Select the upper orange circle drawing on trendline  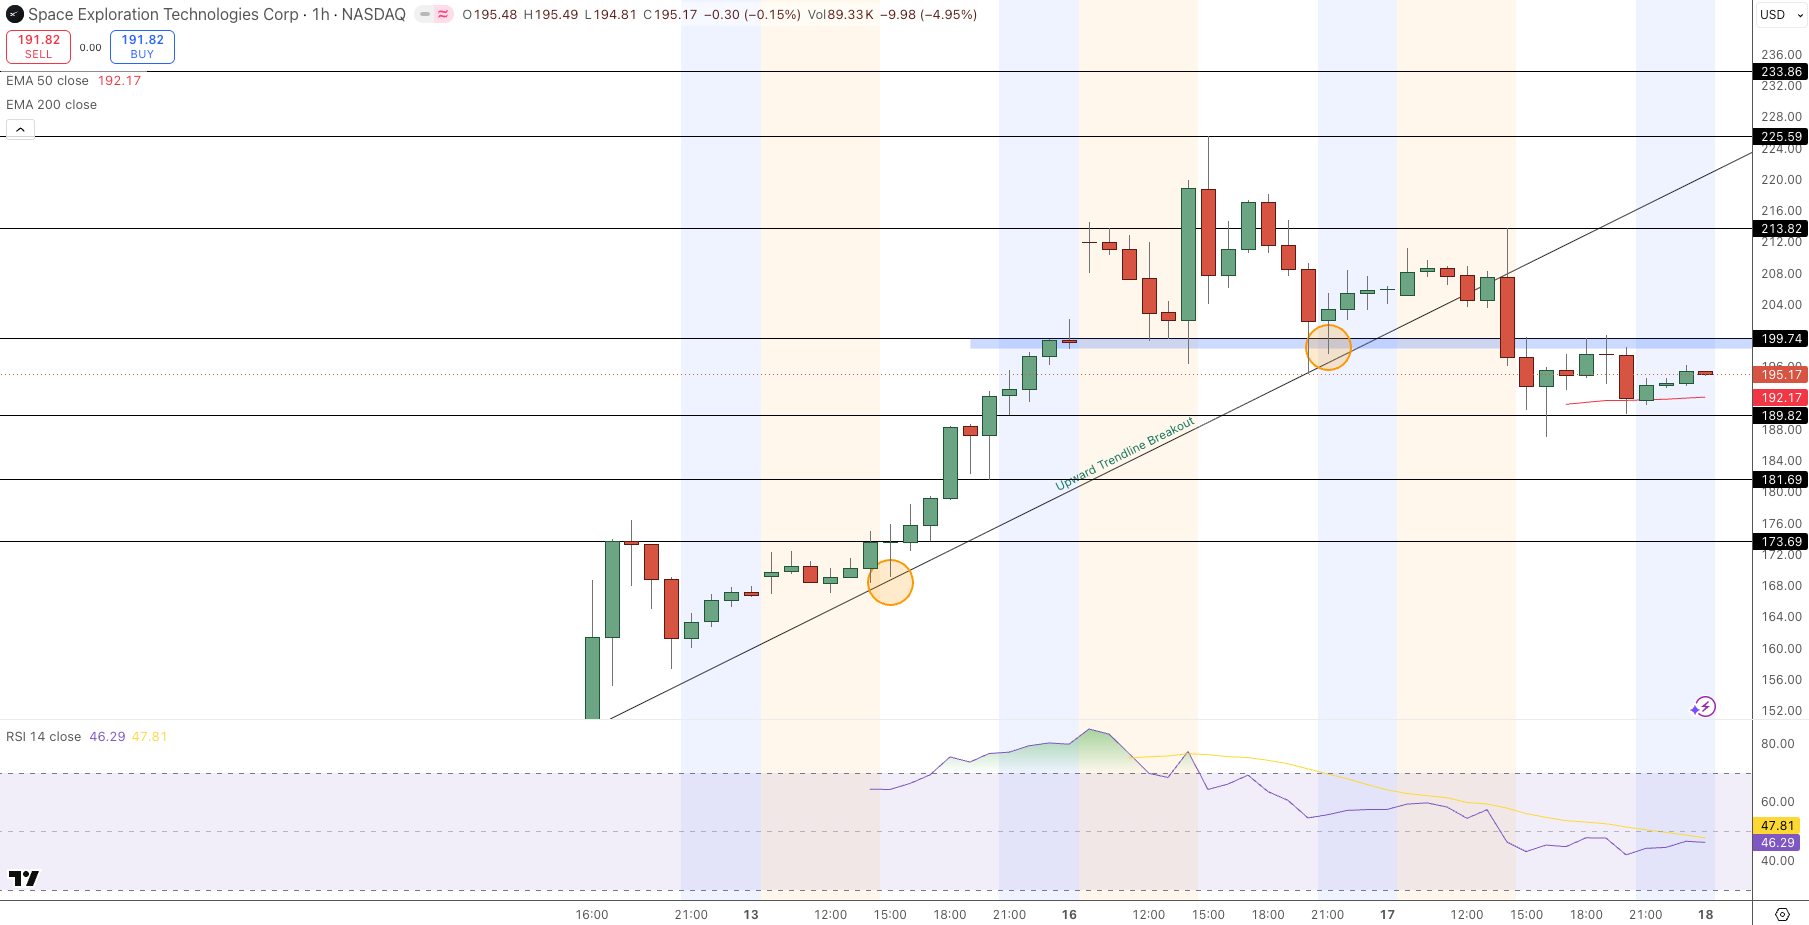coord(1329,348)
